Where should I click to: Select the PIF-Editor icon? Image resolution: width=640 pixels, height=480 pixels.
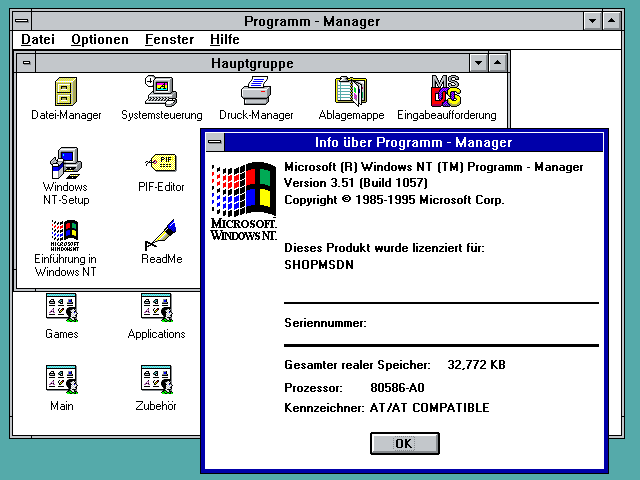161,162
